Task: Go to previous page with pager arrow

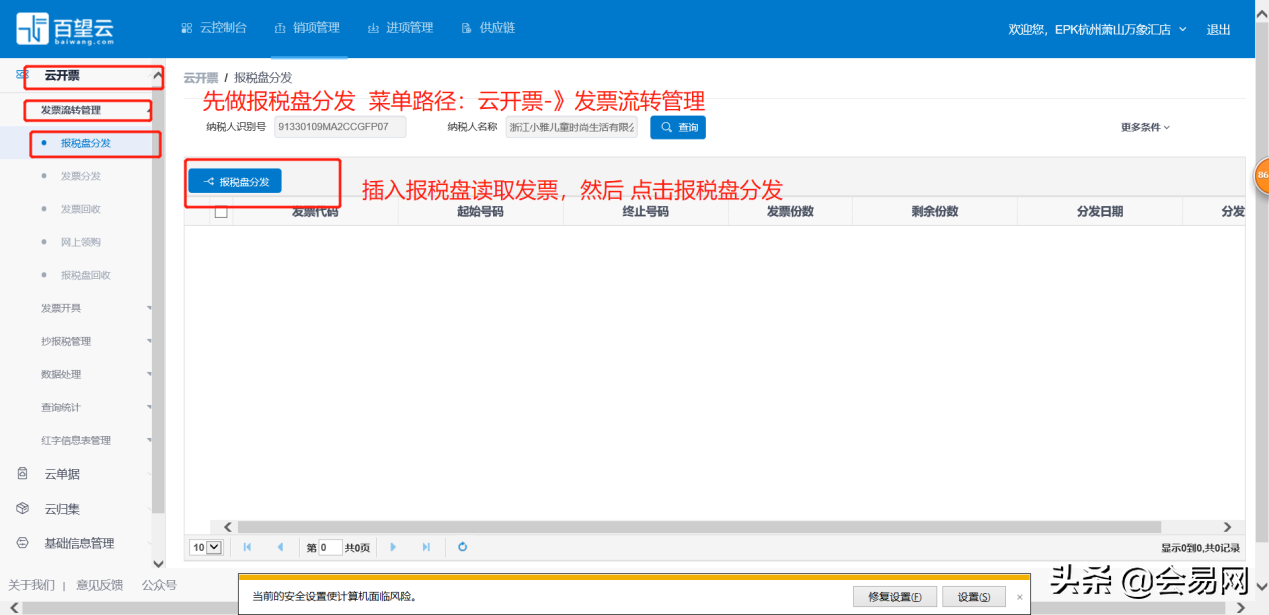Action: pyautogui.click(x=280, y=547)
